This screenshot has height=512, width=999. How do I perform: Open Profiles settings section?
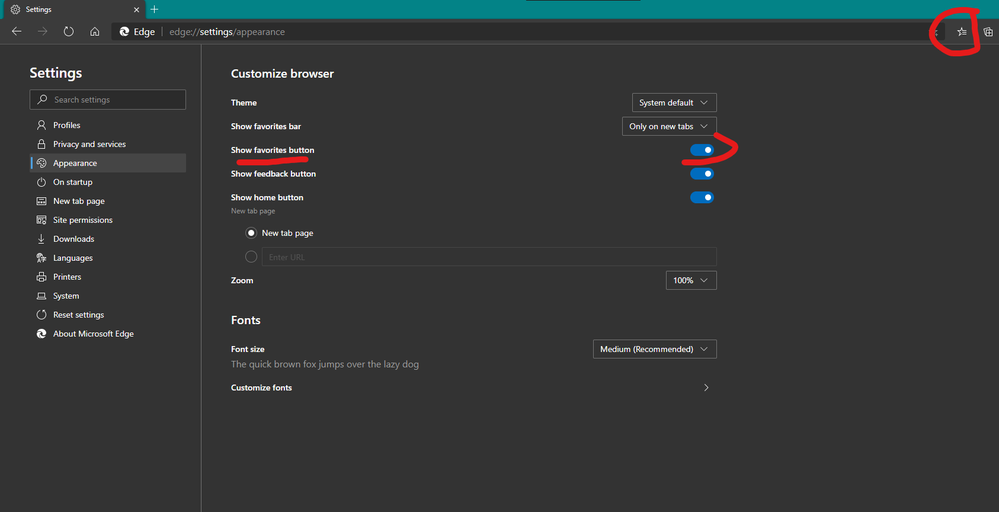click(108, 125)
